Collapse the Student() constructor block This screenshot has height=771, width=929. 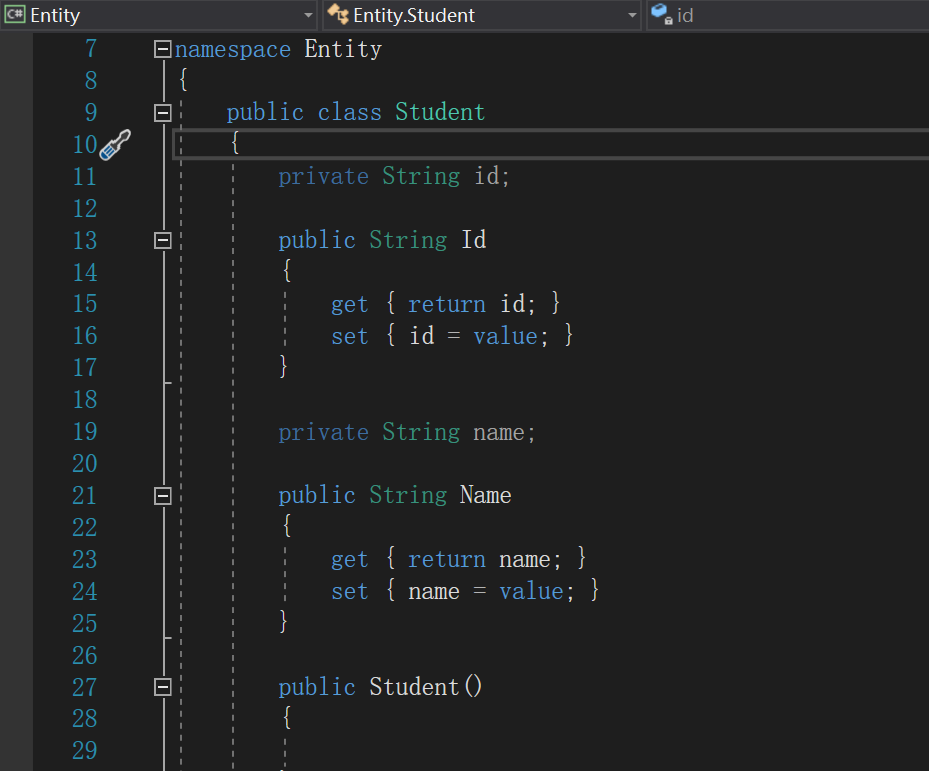(162, 687)
